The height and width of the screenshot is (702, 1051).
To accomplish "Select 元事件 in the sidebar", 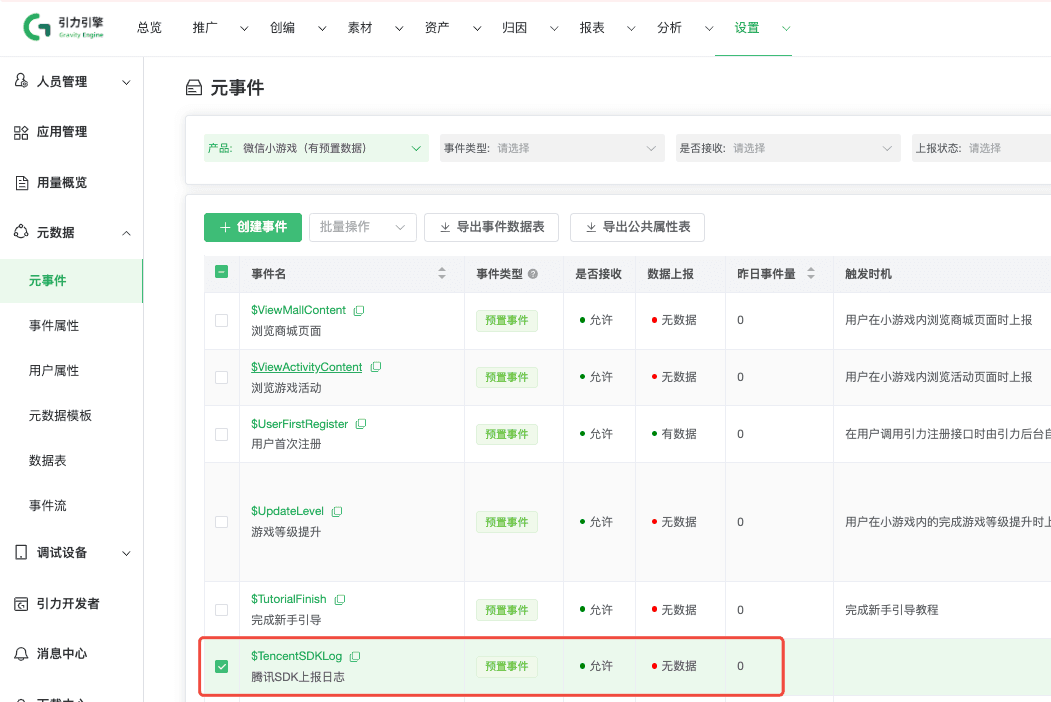I will [71, 281].
